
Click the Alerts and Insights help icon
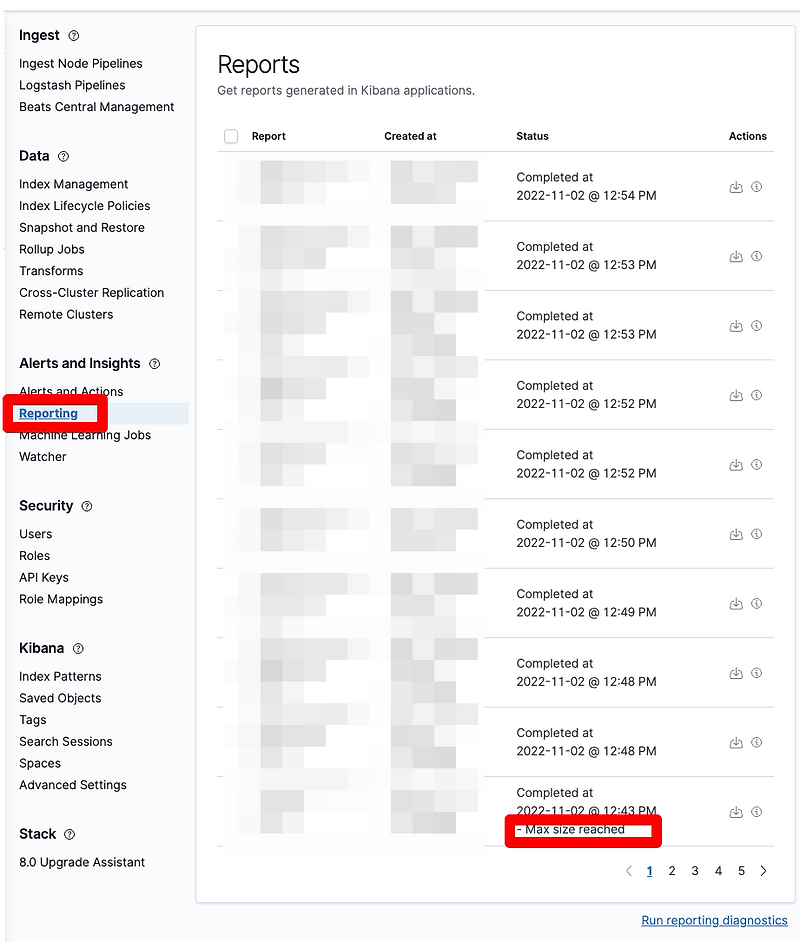(155, 363)
